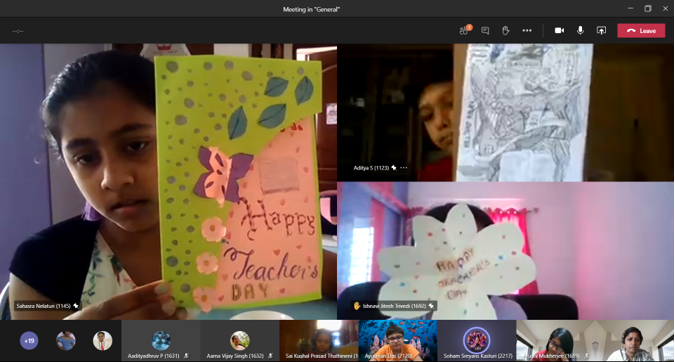
Task: Open Aditya S more options ellipsis
Action: (x=403, y=168)
